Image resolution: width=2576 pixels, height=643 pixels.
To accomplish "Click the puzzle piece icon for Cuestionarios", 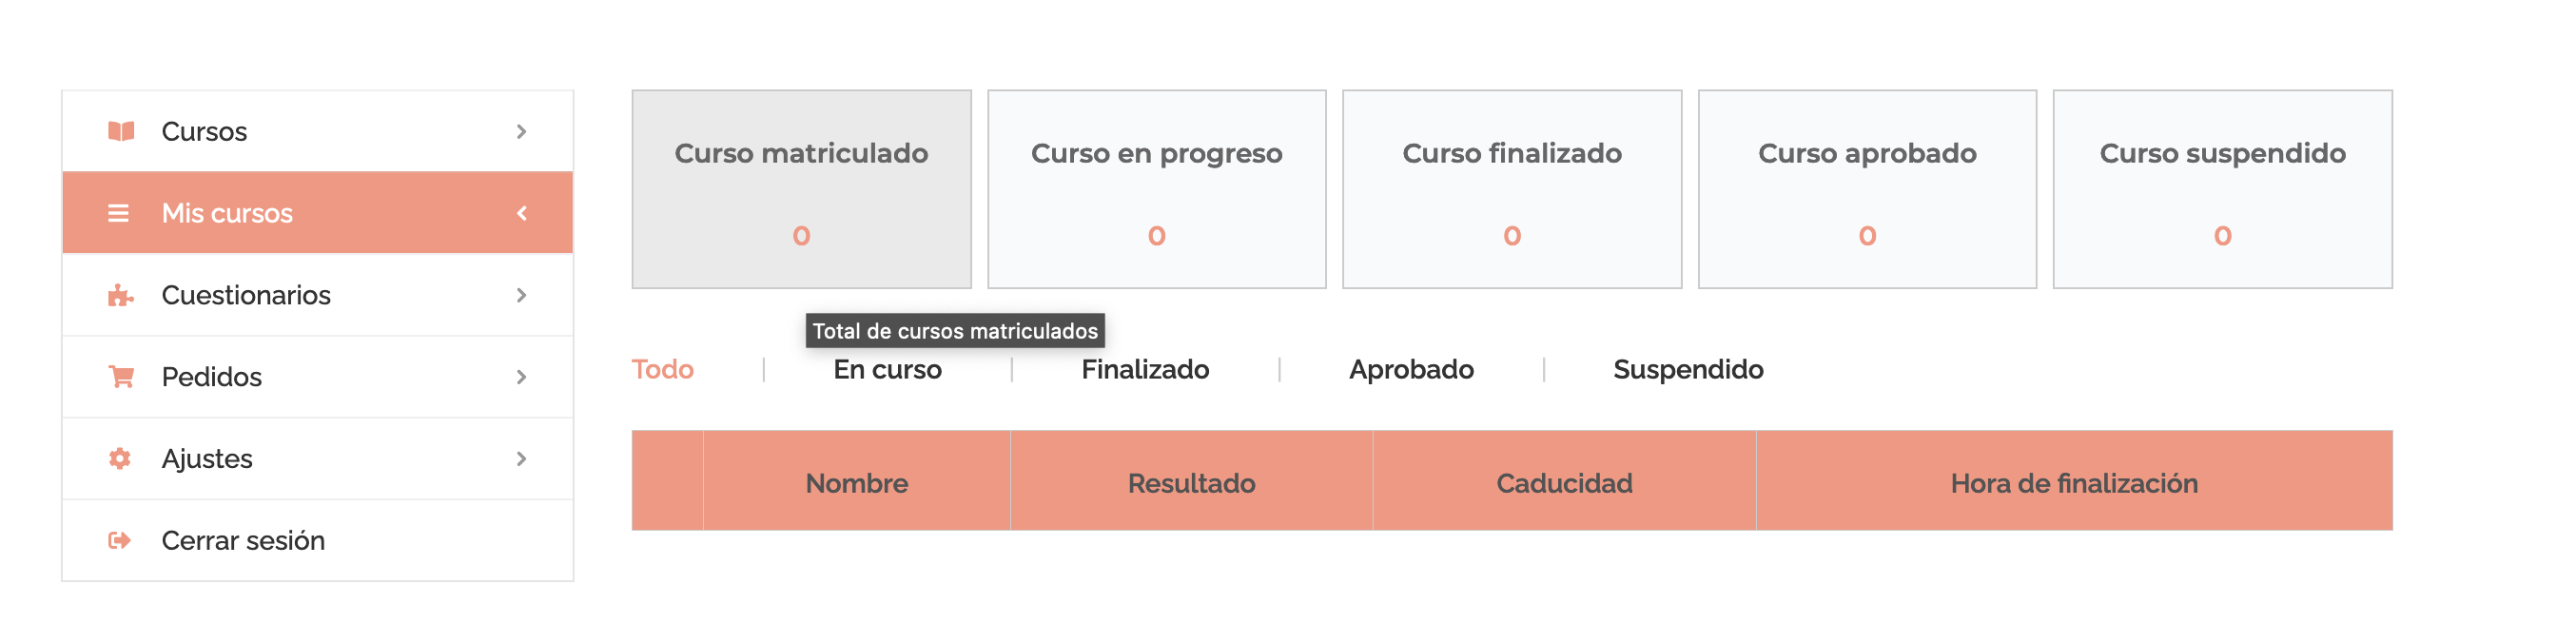I will (120, 295).
